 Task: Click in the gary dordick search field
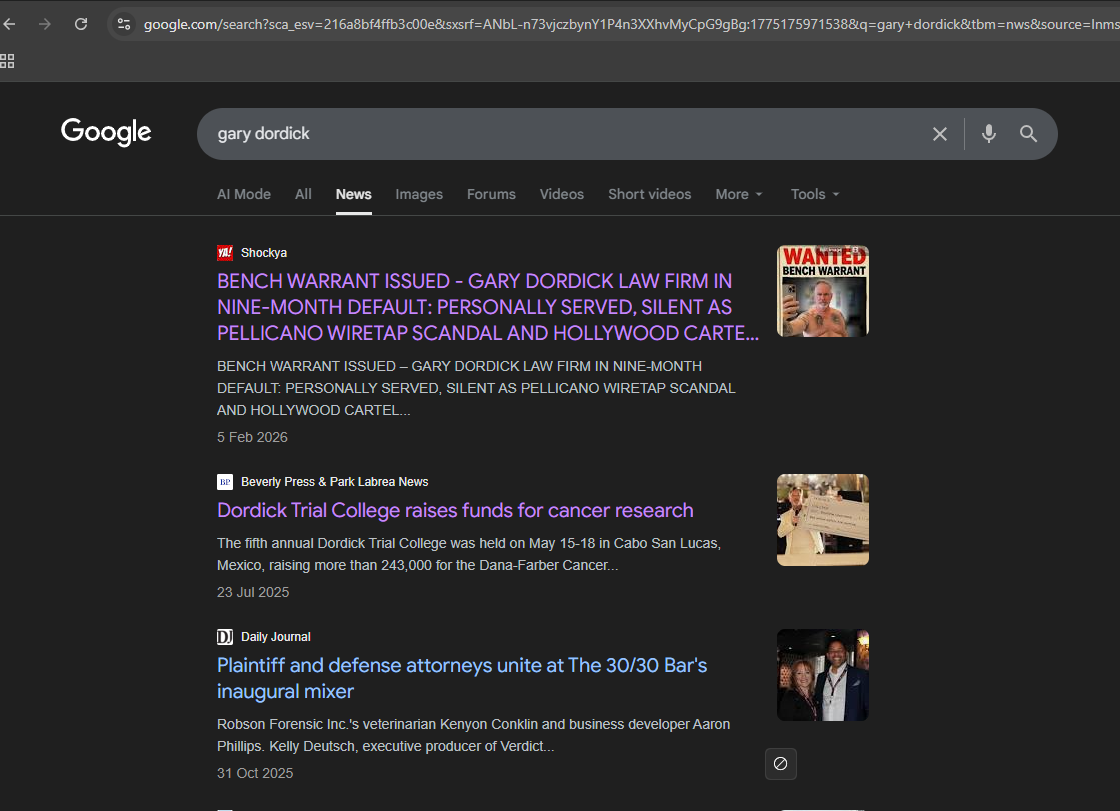[x=560, y=134]
